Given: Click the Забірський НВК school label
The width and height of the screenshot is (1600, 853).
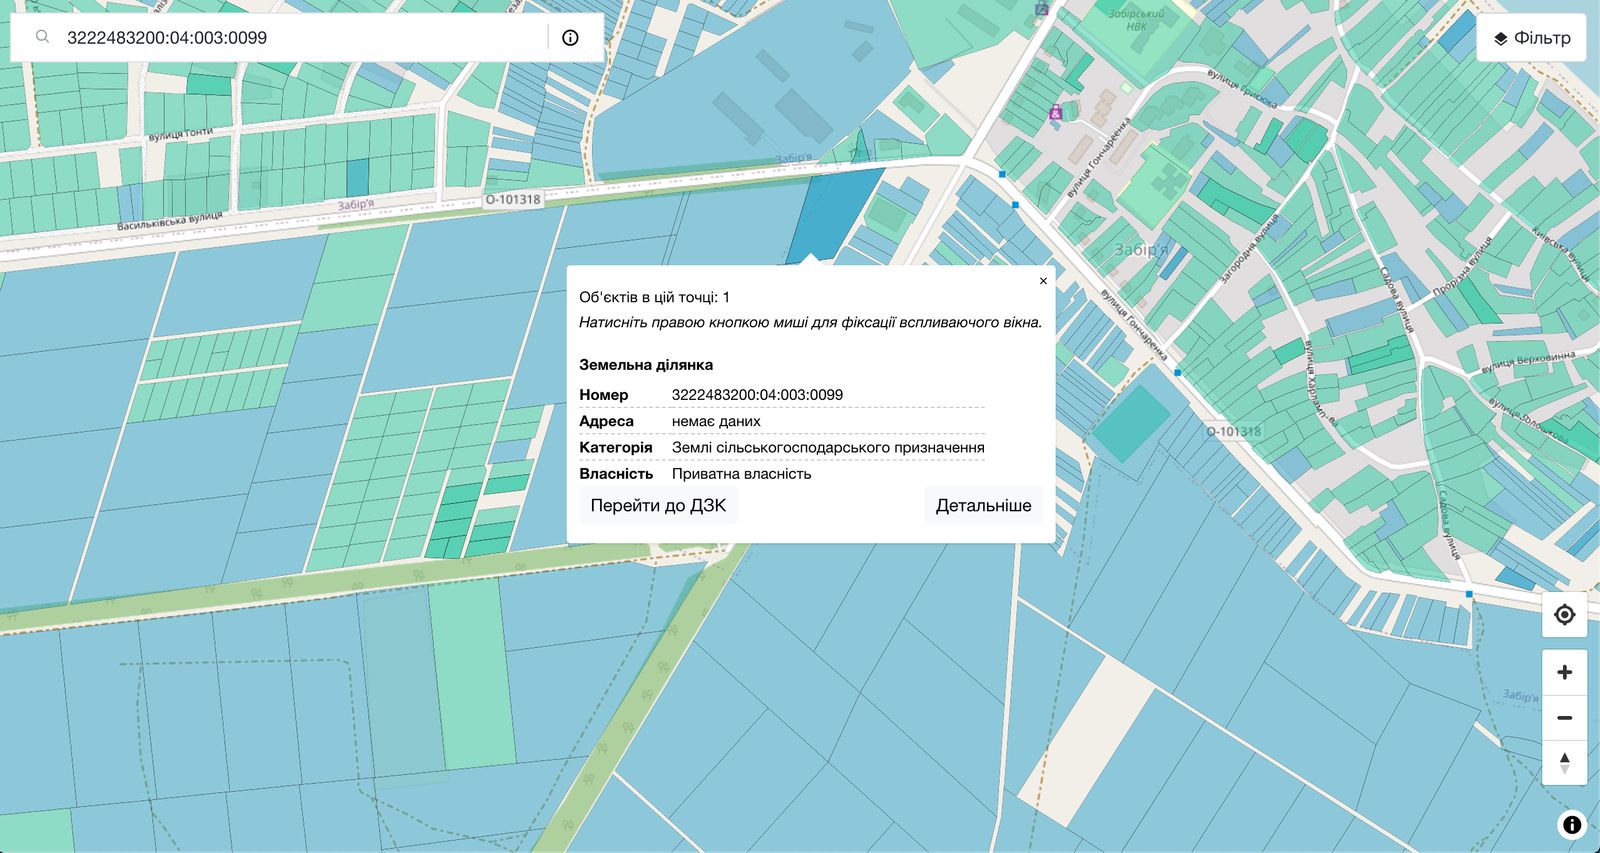Looking at the screenshot, I should point(1137,20).
